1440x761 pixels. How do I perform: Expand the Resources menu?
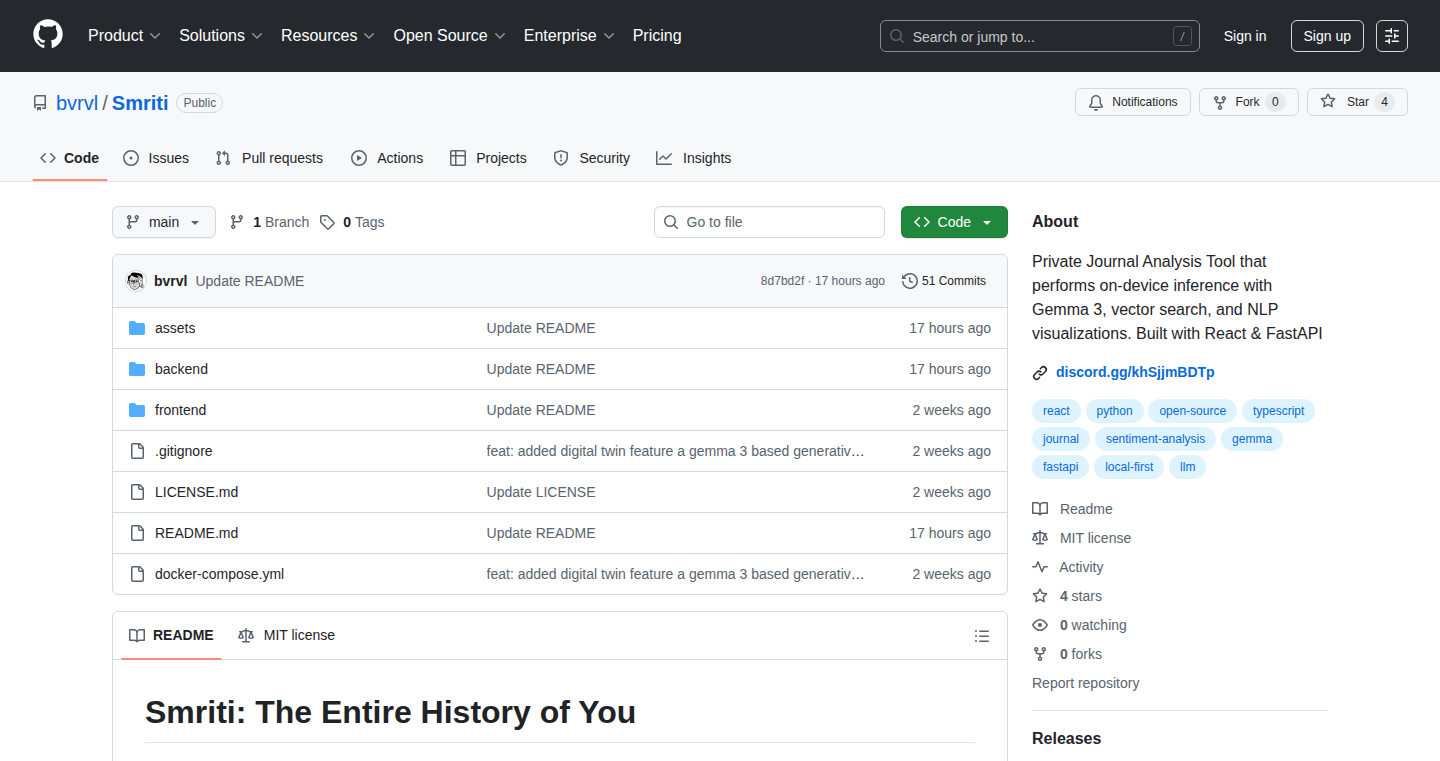click(x=328, y=36)
